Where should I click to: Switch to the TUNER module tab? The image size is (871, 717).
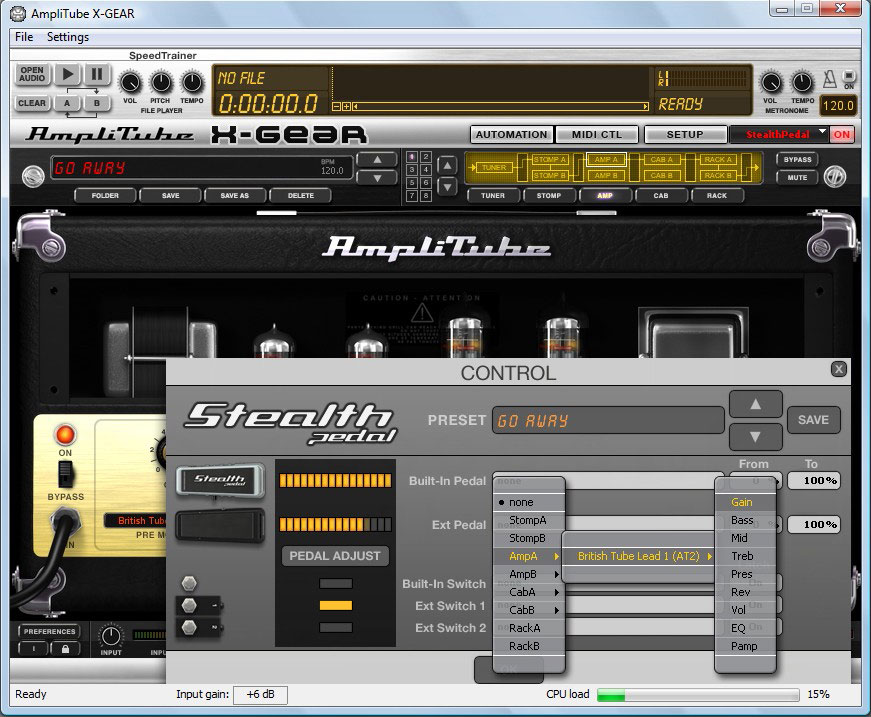[x=493, y=195]
